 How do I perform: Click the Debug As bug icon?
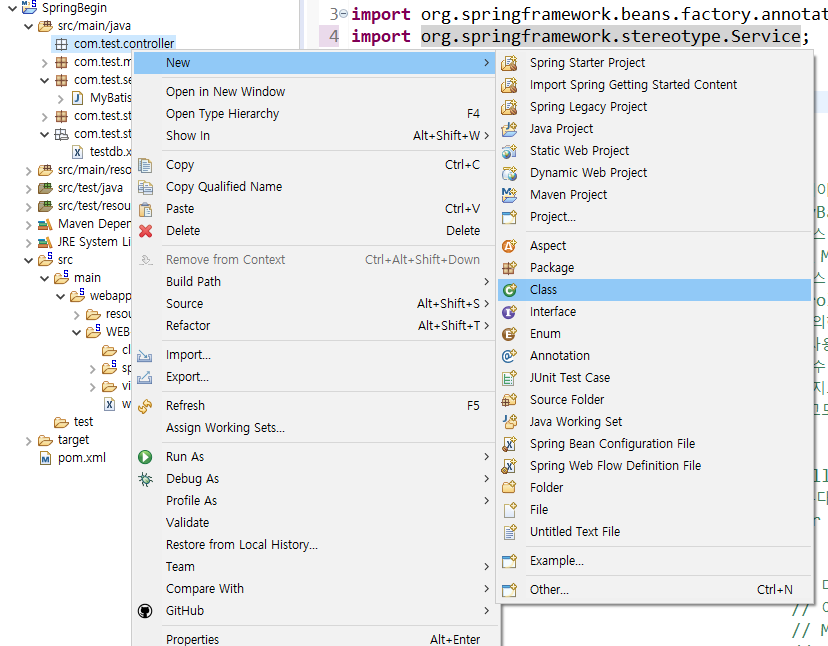pos(145,479)
